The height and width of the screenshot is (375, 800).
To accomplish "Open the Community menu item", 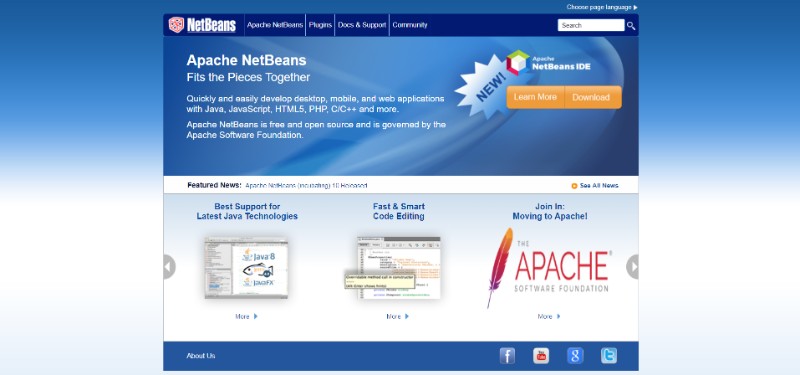I will click(410, 24).
